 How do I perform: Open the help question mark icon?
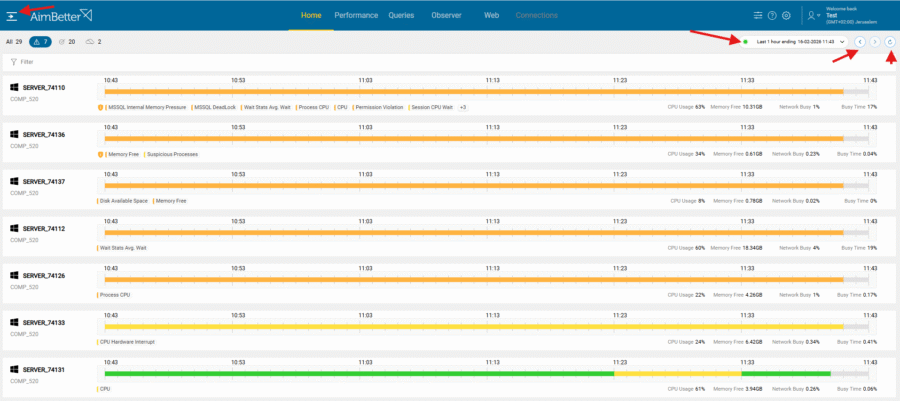point(772,16)
